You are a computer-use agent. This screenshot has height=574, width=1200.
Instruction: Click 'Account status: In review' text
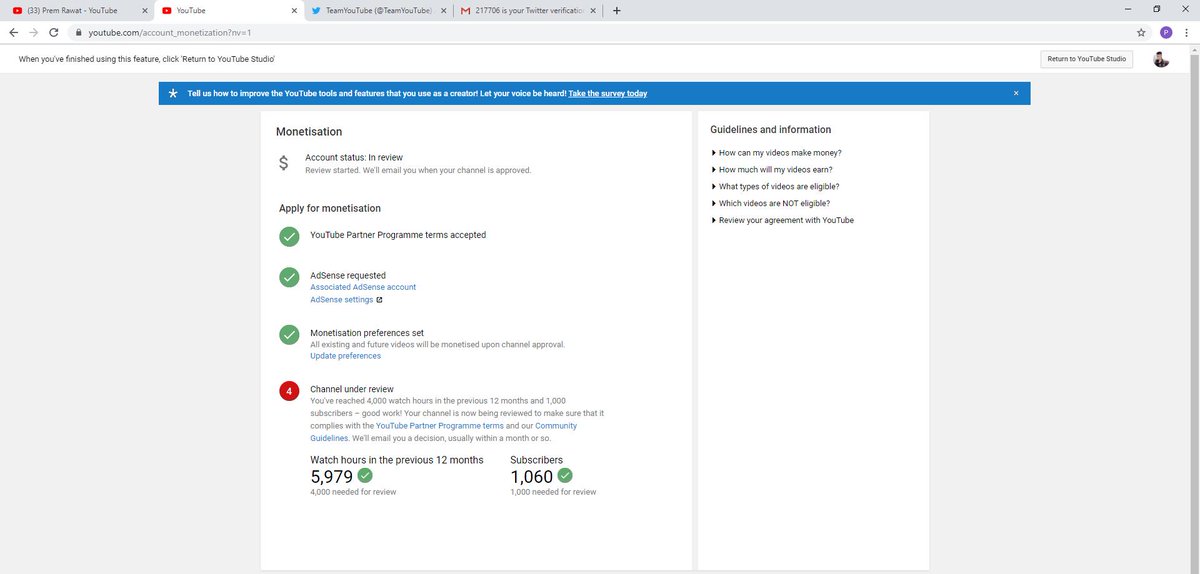(354, 157)
